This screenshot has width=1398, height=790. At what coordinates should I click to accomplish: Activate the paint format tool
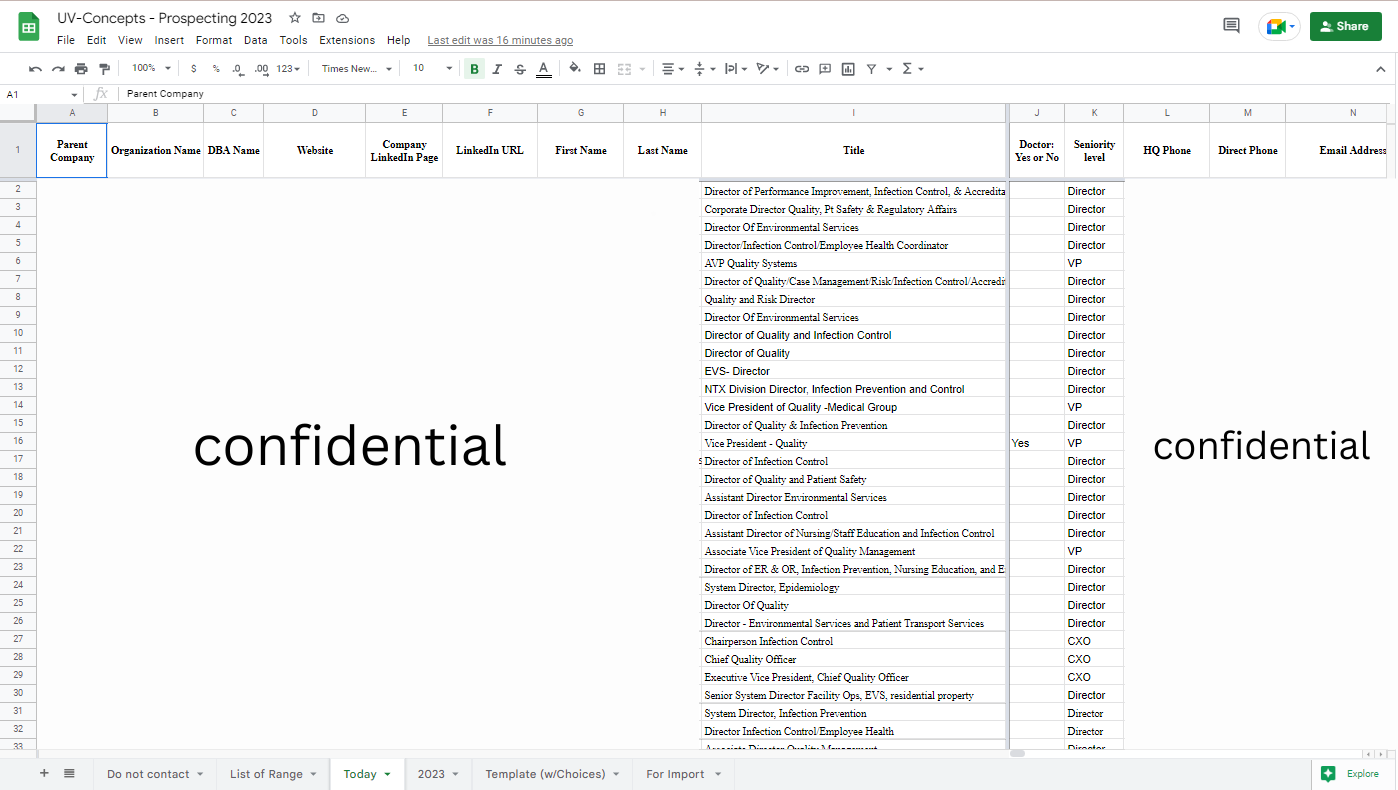[104, 69]
